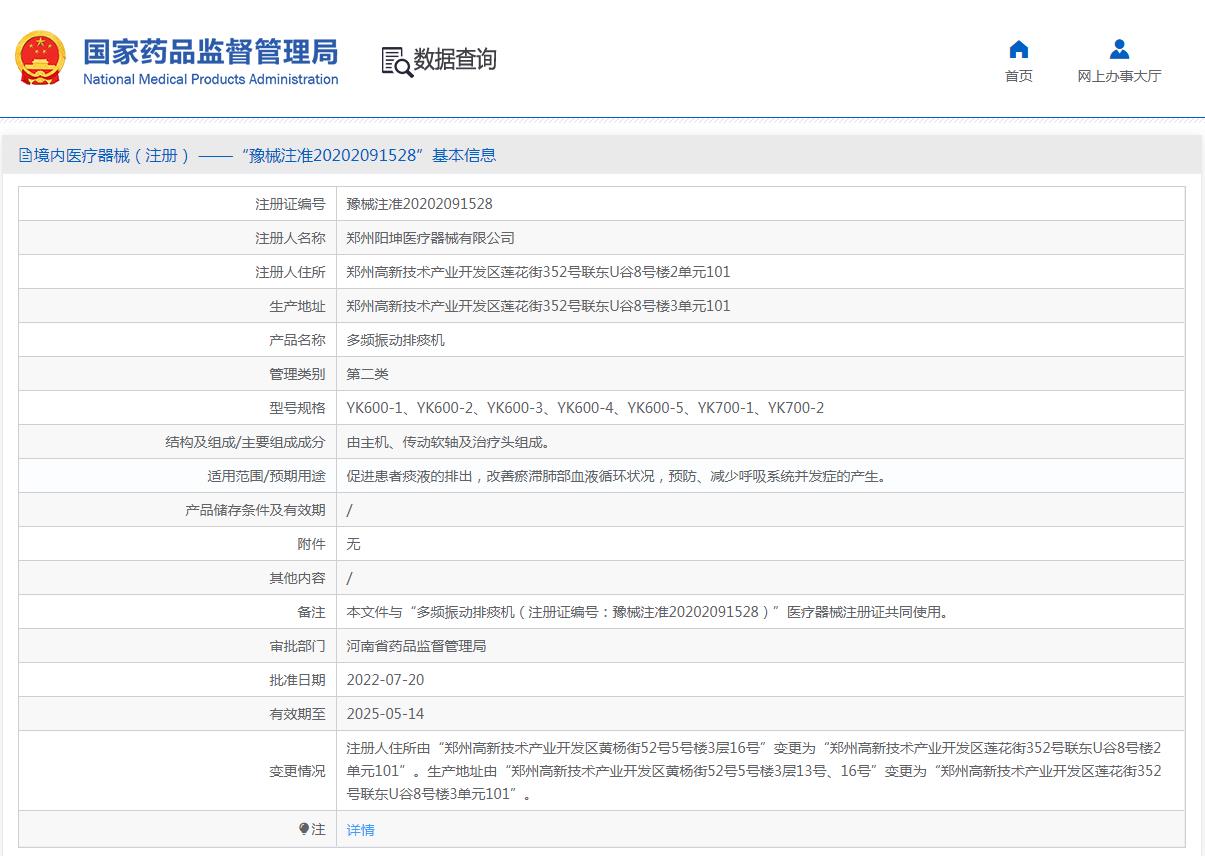This screenshot has height=856, width=1205.
Task: Click the lightbulb icon next to 注
Action: [x=304, y=829]
